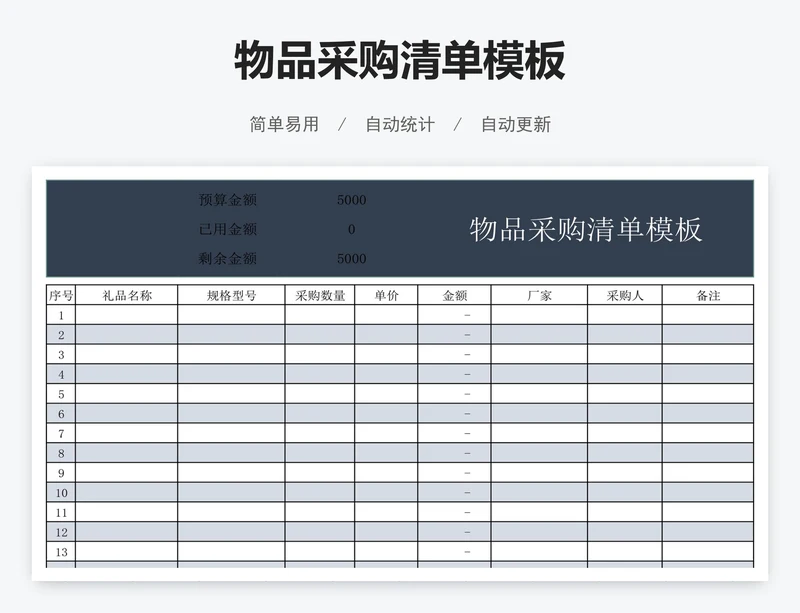Click row number 3 cell
This screenshot has height=613, width=800.
(61, 354)
